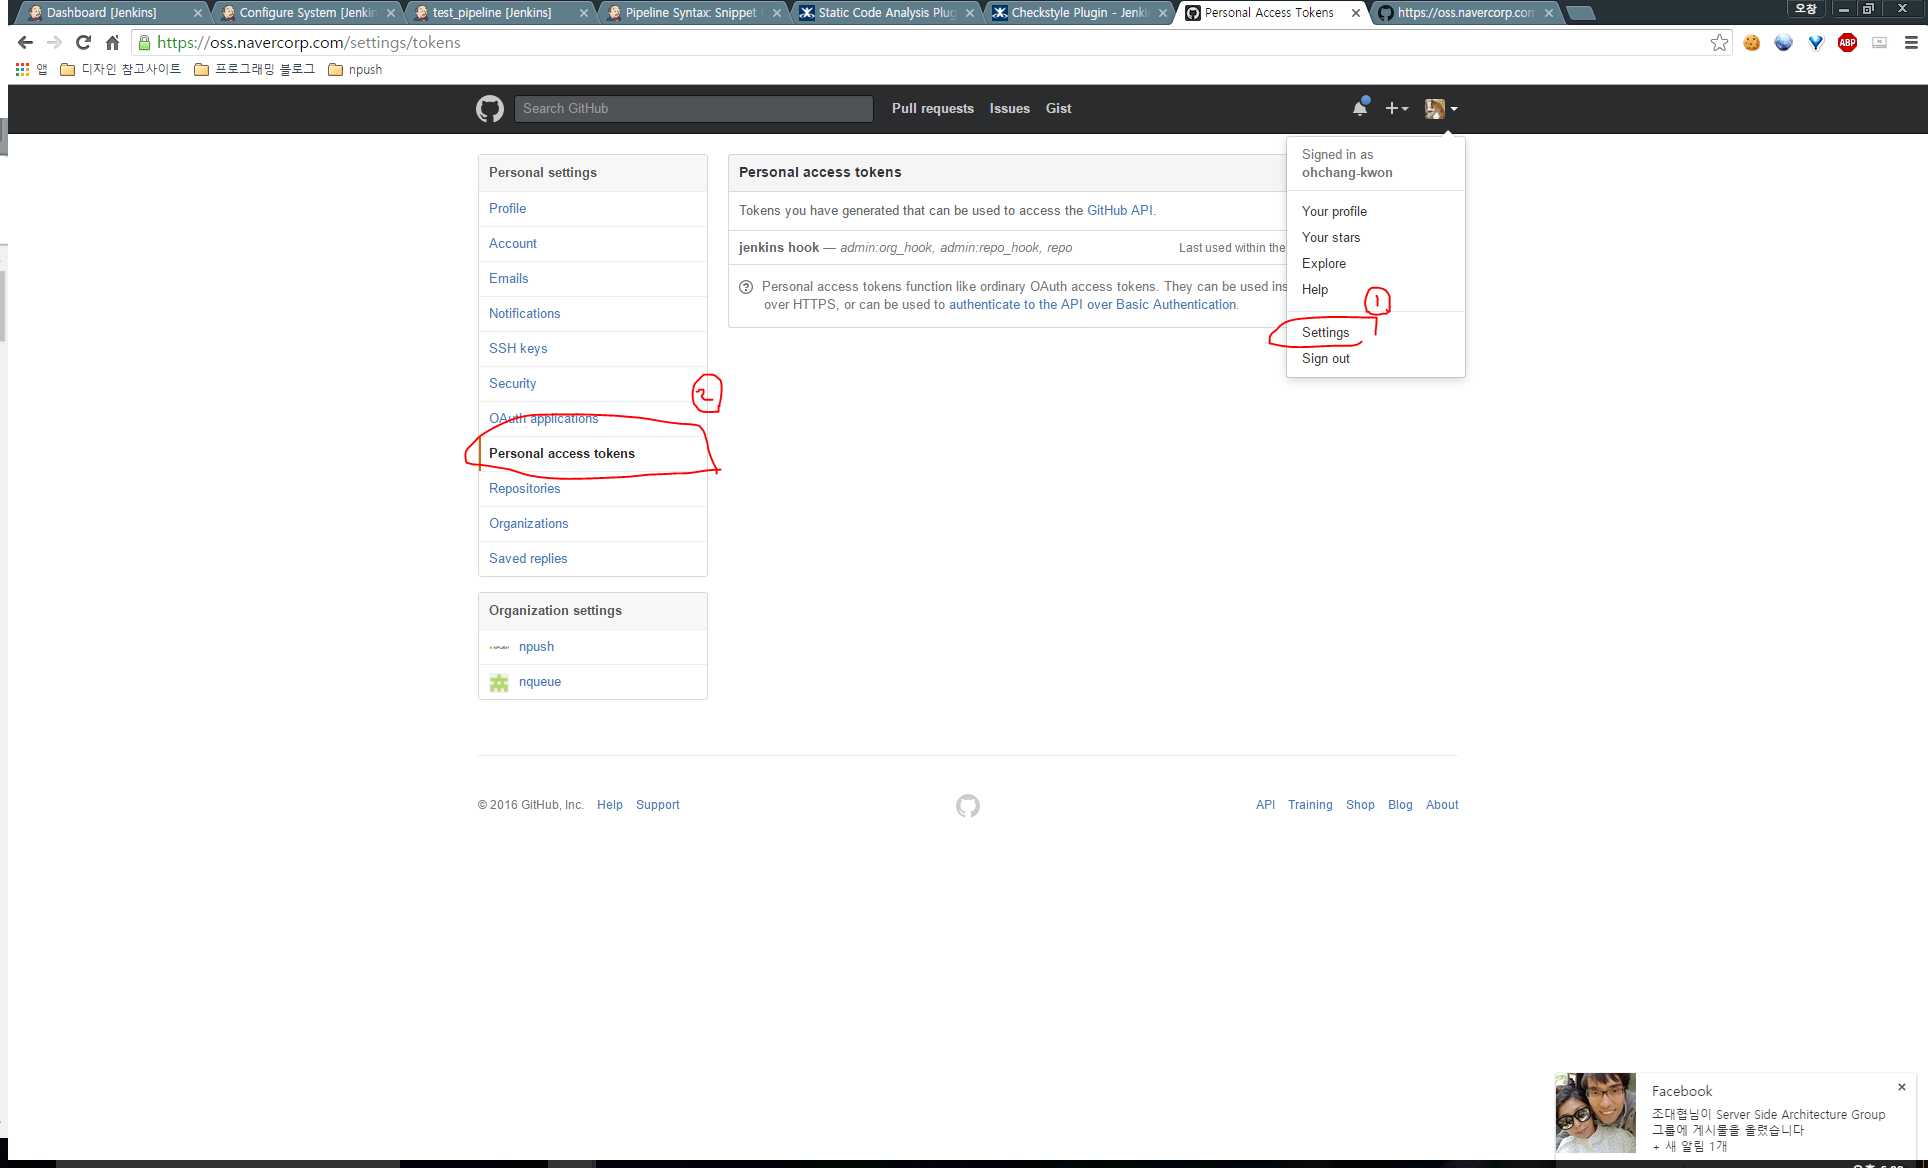The width and height of the screenshot is (1928, 1168).
Task: Click the Search GitHub input field
Action: coord(693,108)
